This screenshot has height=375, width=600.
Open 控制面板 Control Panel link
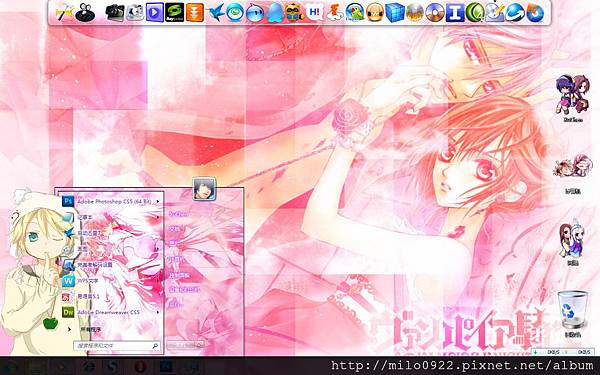(179, 275)
